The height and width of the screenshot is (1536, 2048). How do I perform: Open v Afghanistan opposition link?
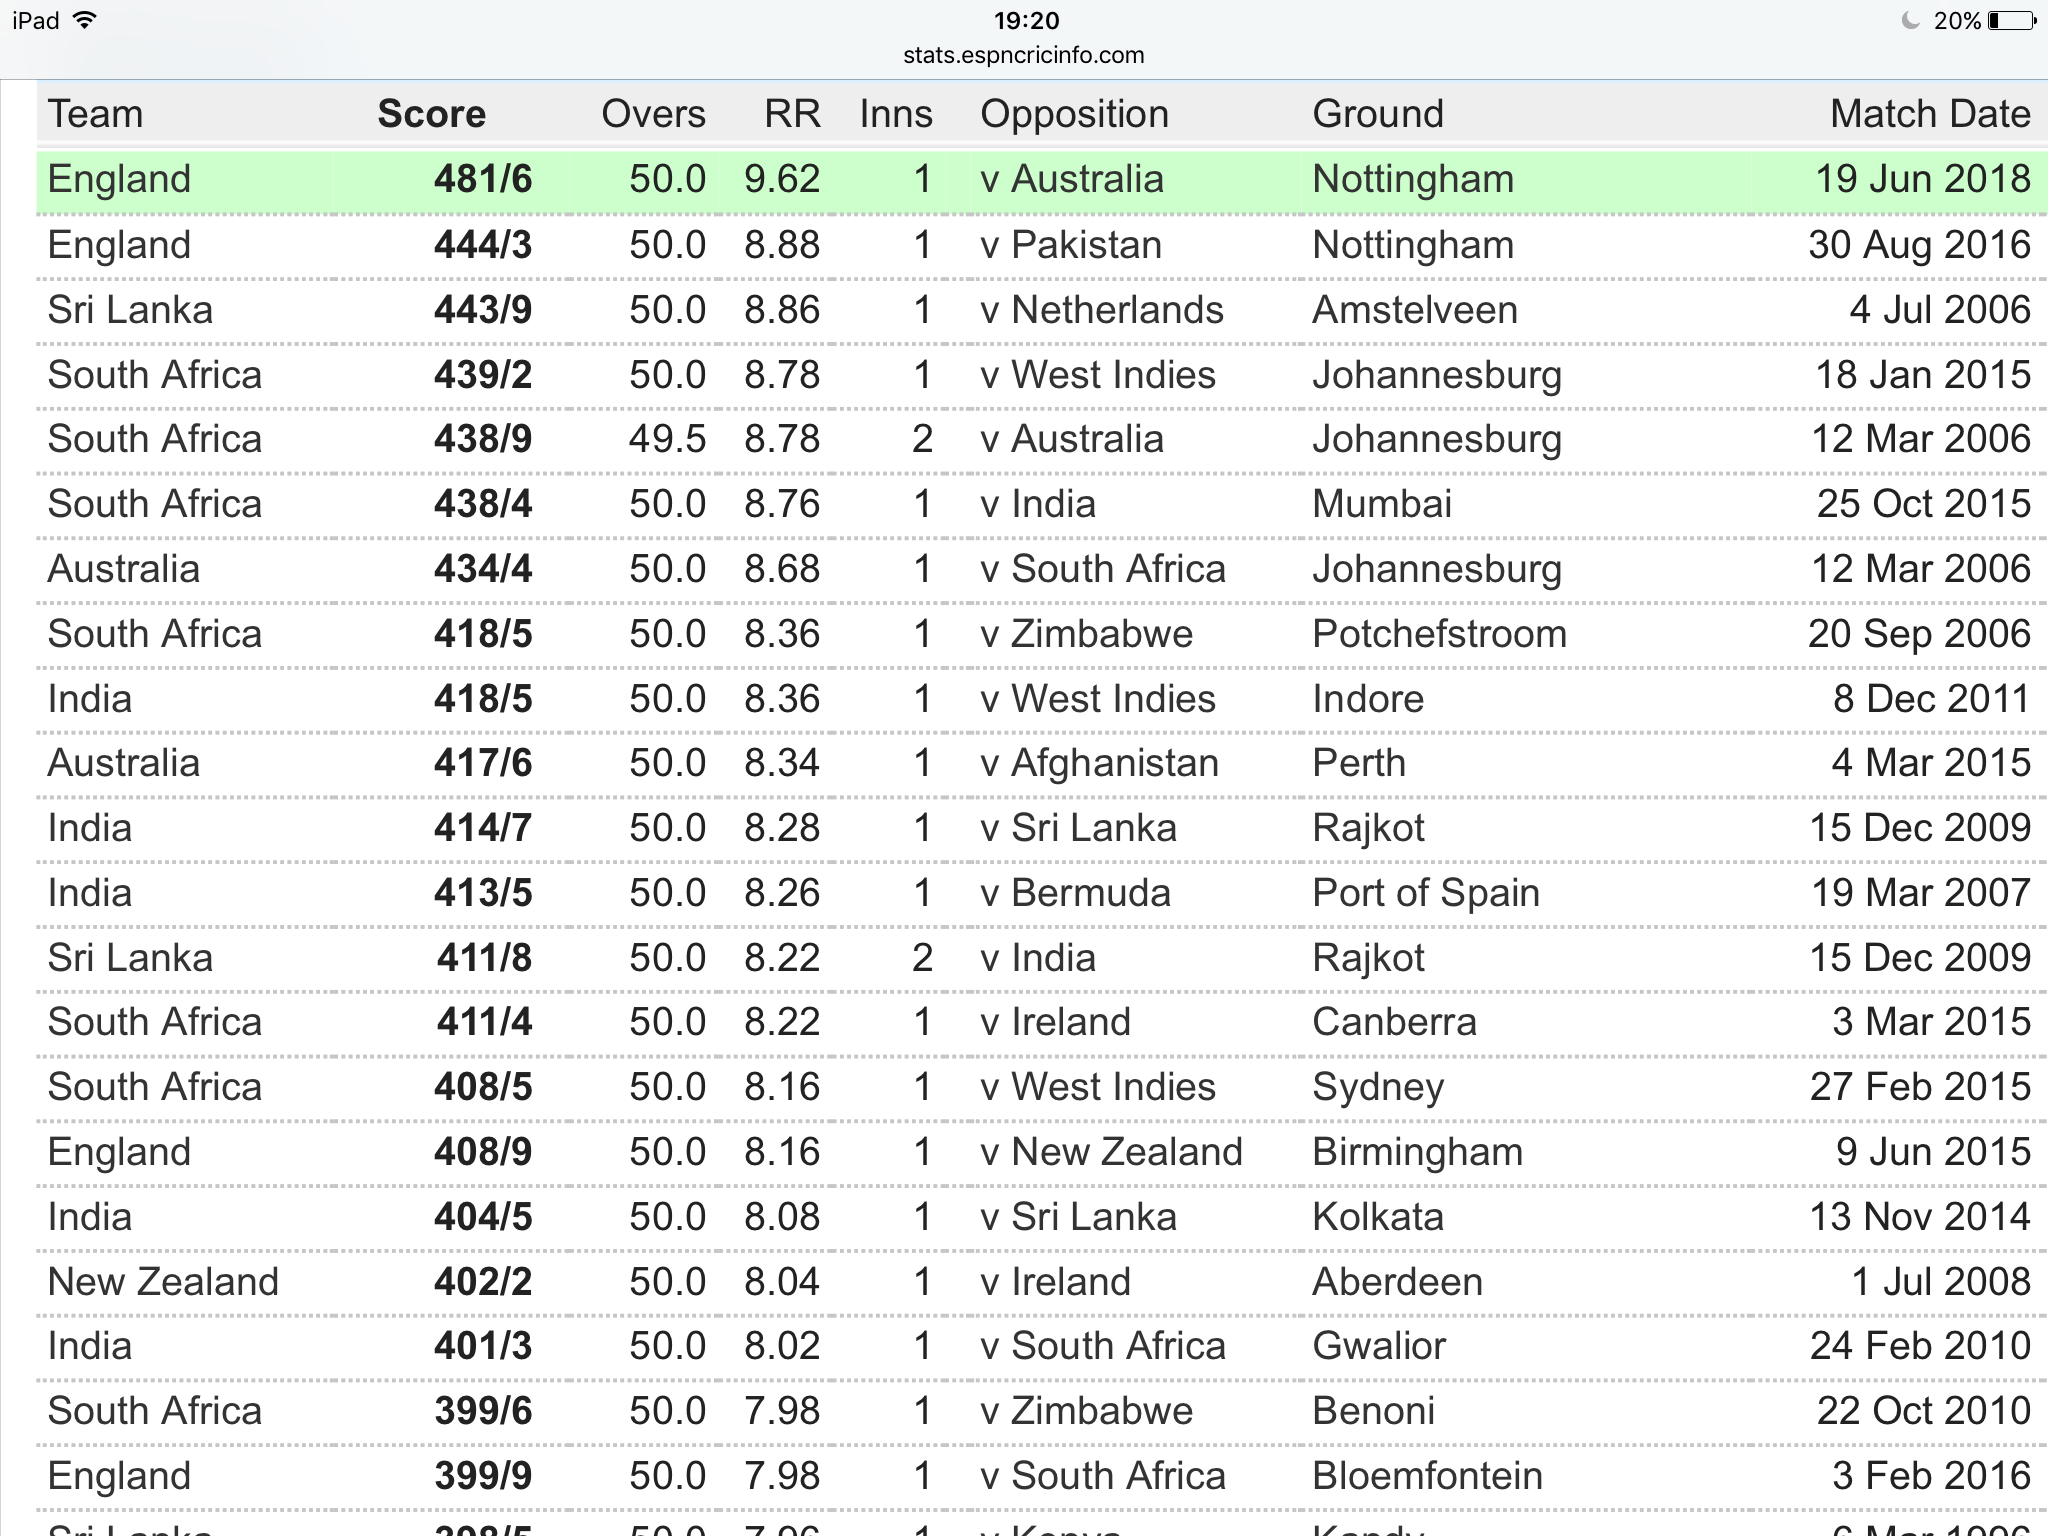pyautogui.click(x=1100, y=763)
